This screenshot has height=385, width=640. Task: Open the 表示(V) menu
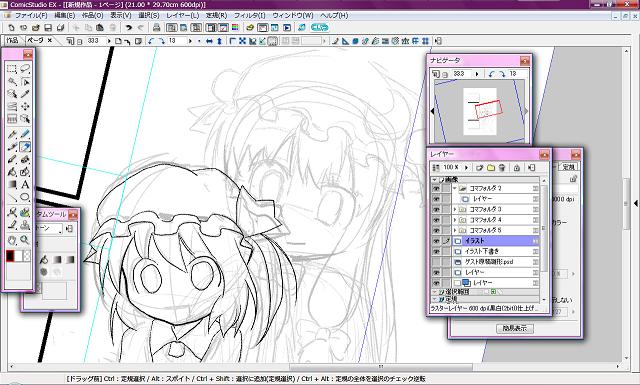click(x=120, y=15)
